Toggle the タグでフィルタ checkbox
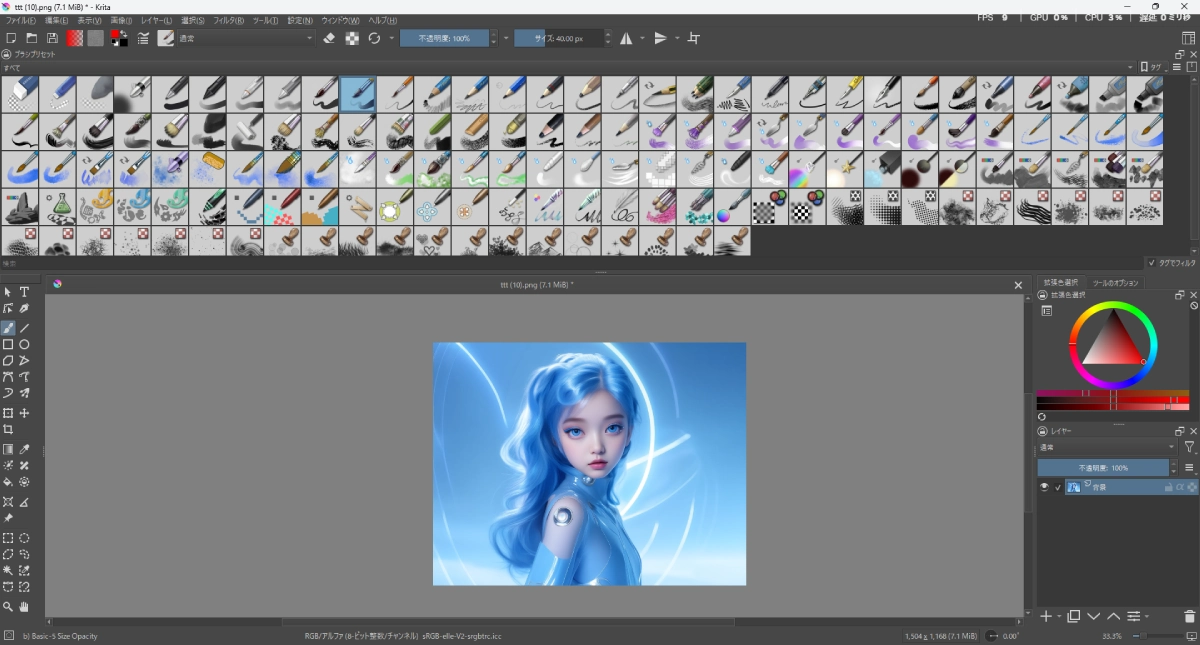 point(1151,263)
